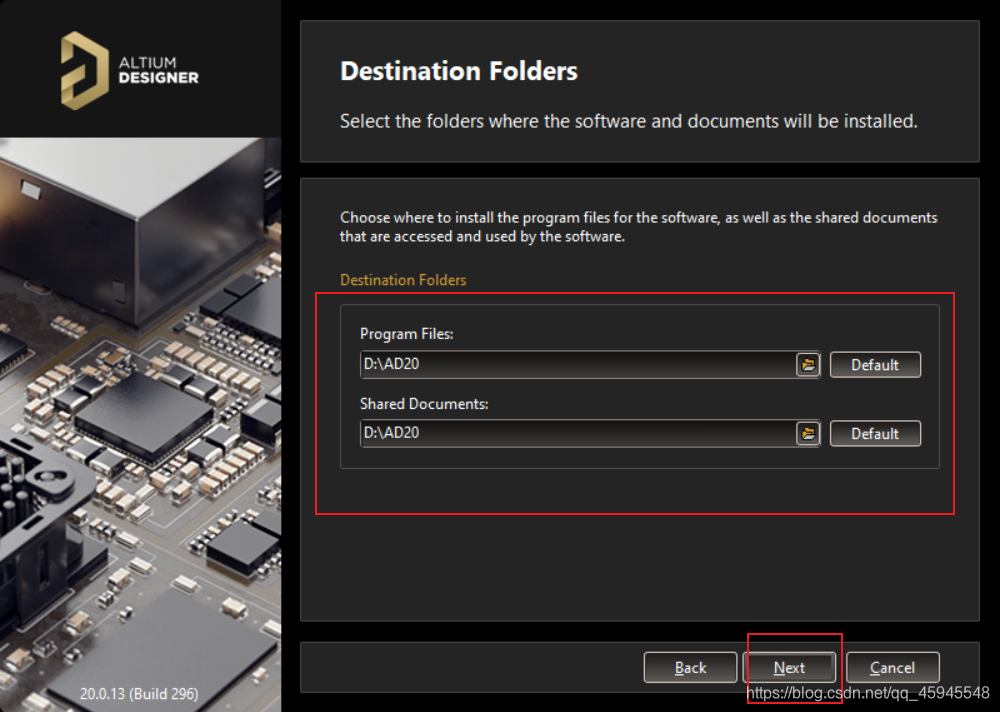Reset Program Files path with Default button

875,365
